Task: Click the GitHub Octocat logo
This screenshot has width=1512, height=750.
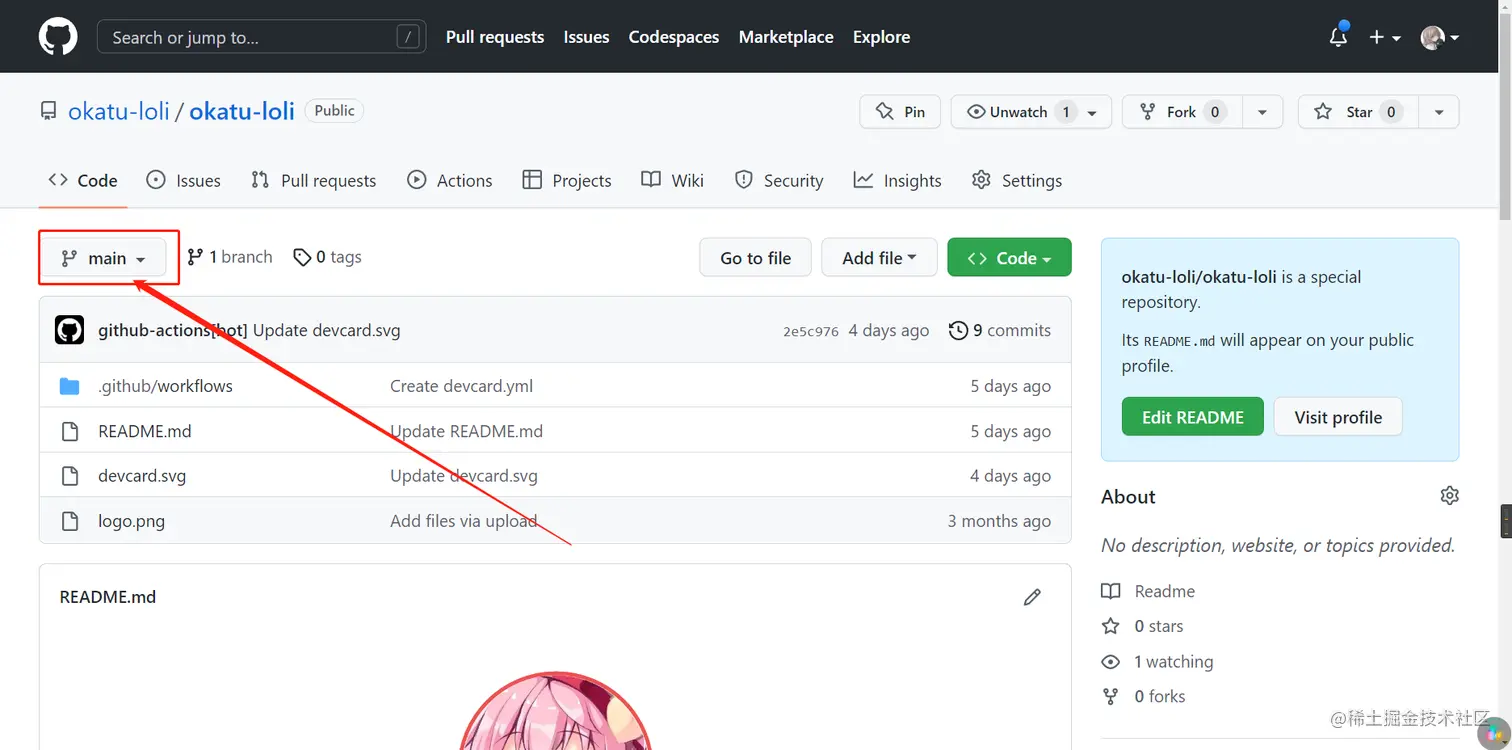Action: point(58,37)
